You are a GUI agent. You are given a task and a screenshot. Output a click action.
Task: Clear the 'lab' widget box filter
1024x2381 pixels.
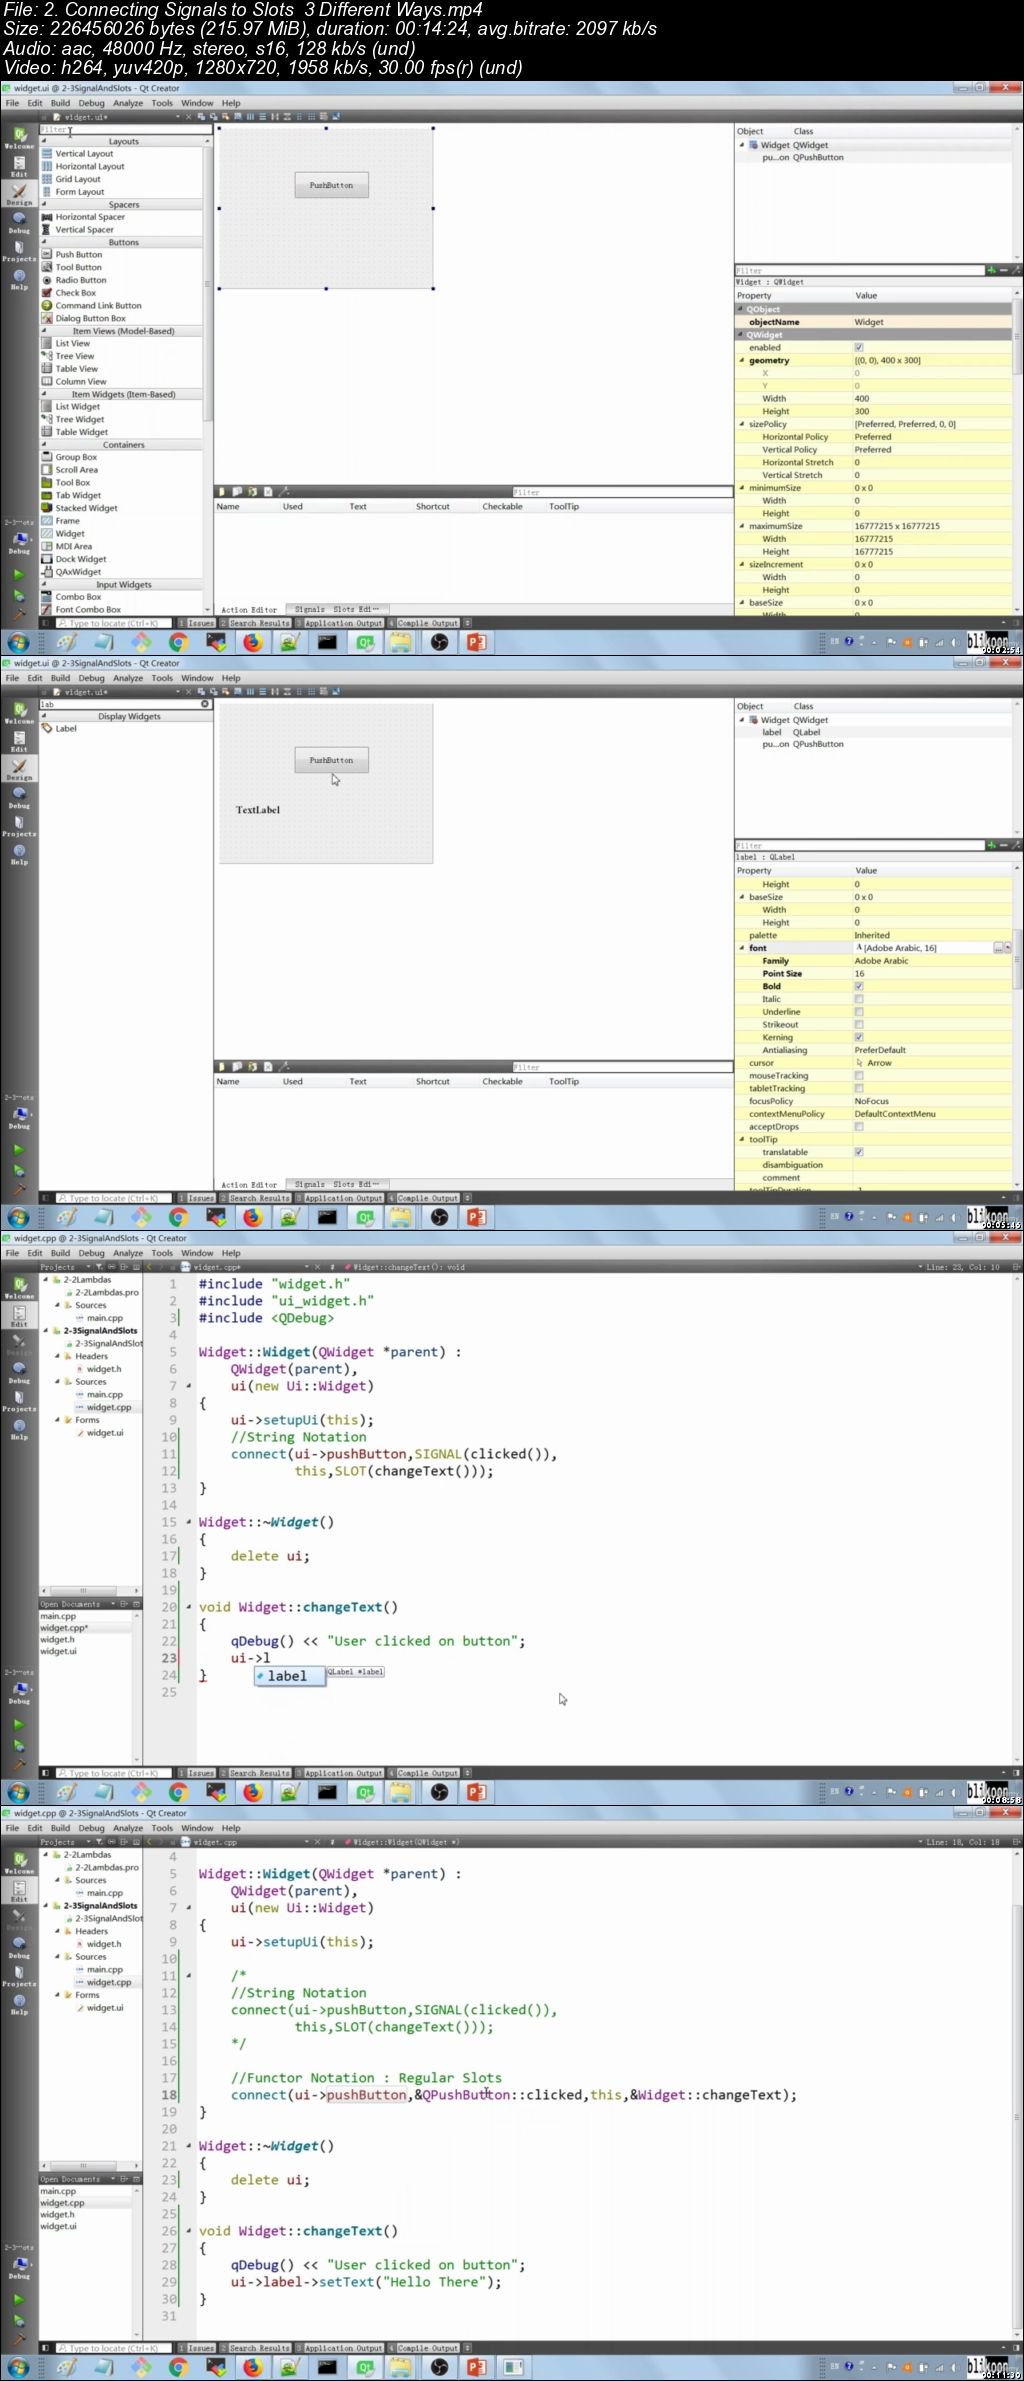(205, 704)
